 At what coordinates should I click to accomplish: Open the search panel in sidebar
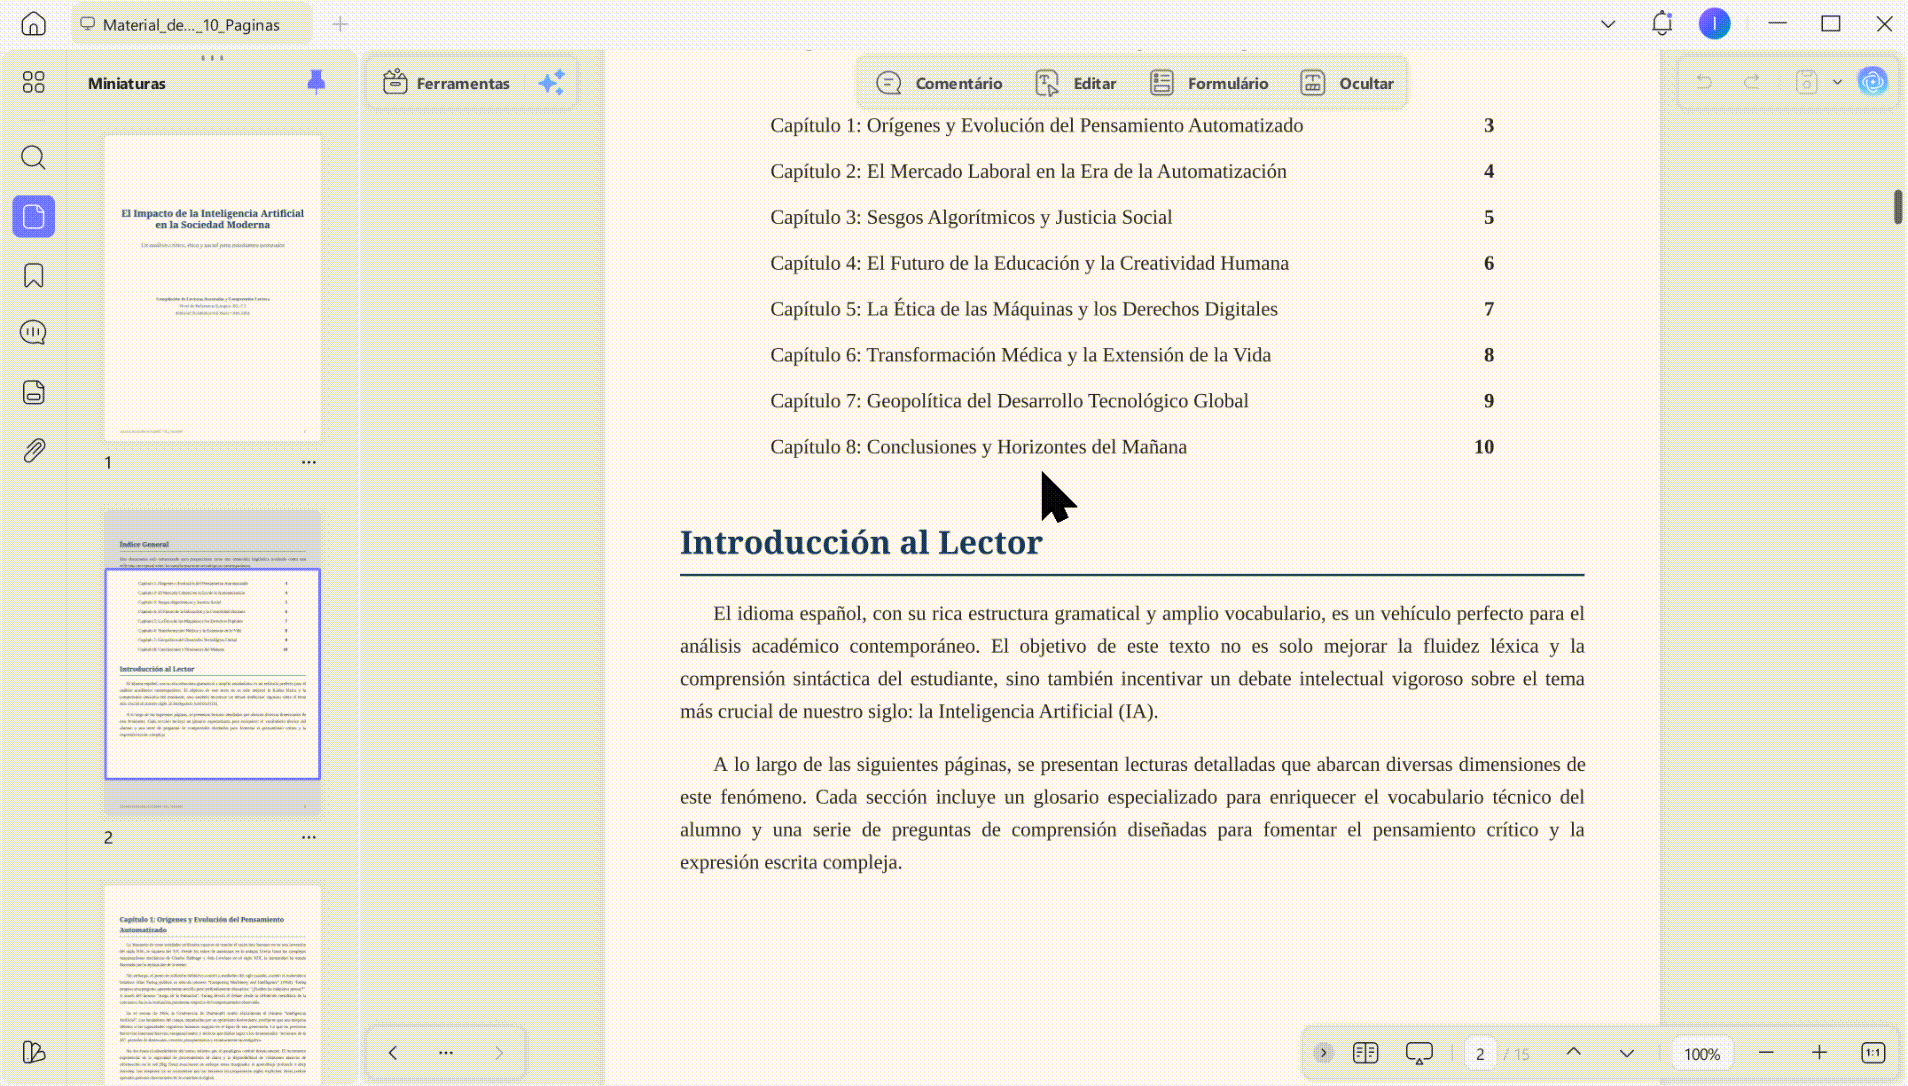(33, 157)
